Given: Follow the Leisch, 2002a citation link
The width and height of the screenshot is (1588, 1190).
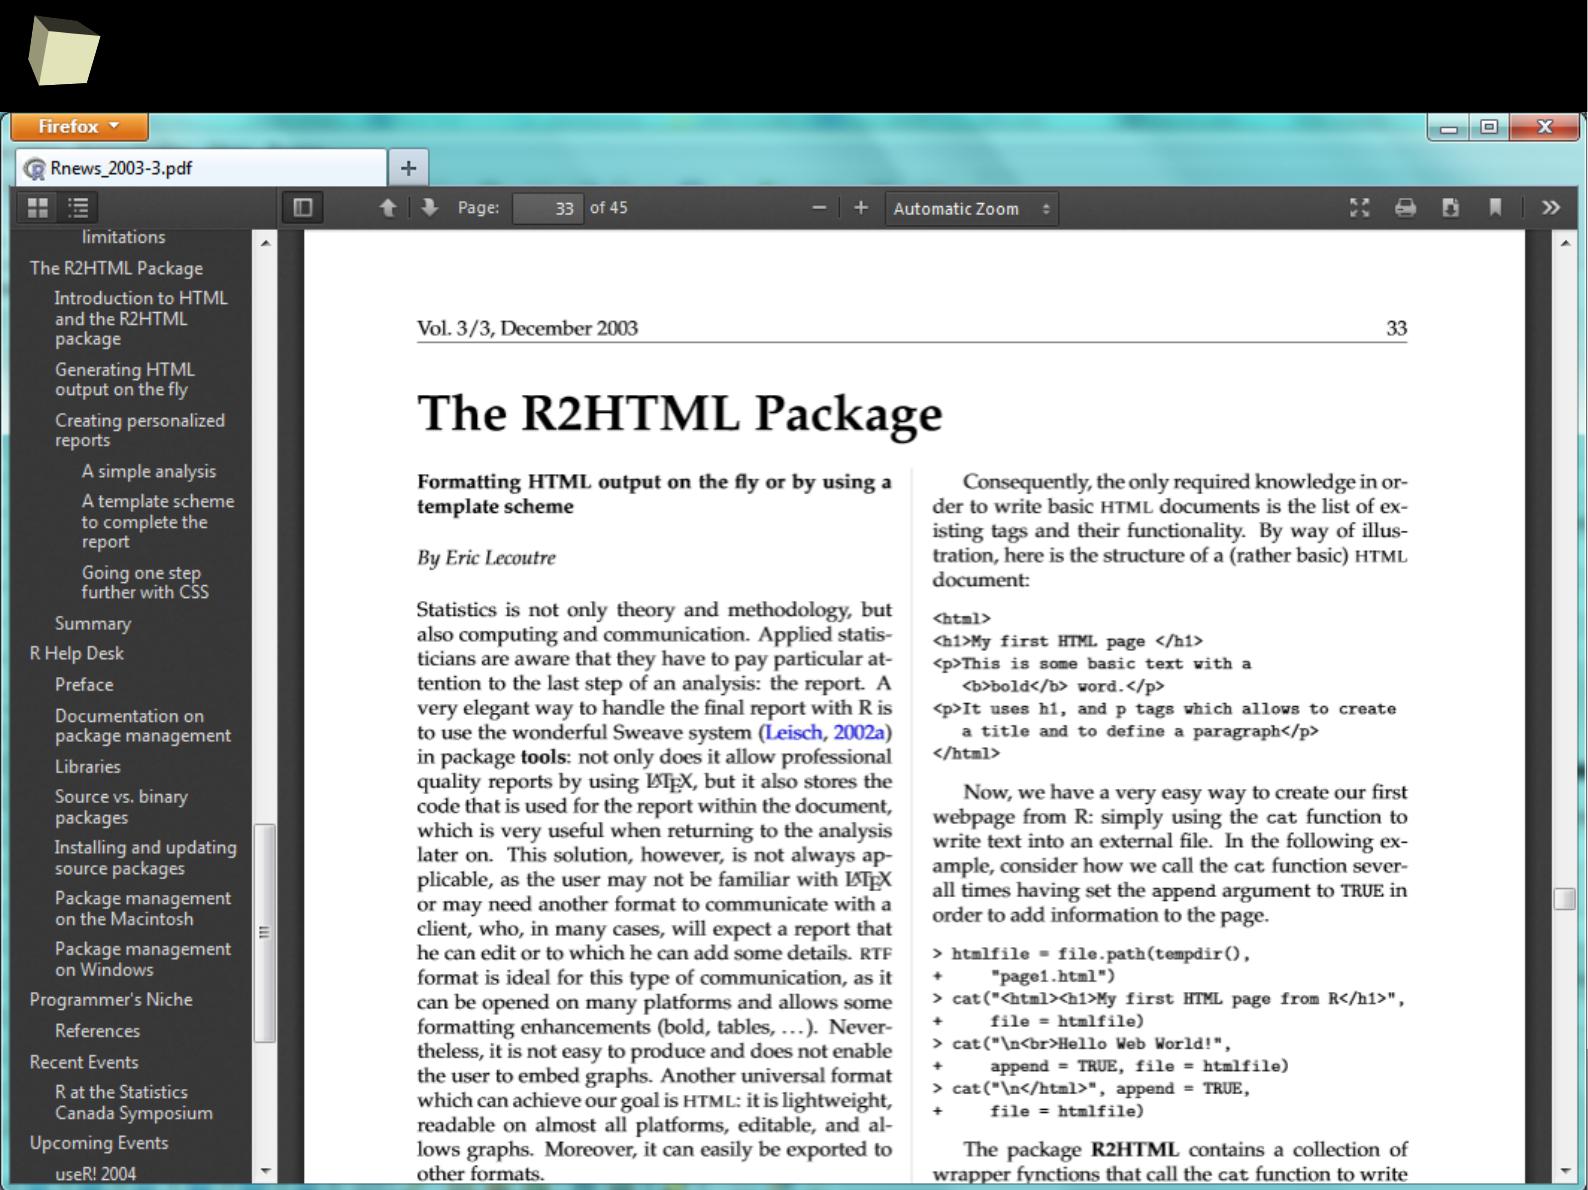Looking at the screenshot, I should pyautogui.click(x=825, y=732).
